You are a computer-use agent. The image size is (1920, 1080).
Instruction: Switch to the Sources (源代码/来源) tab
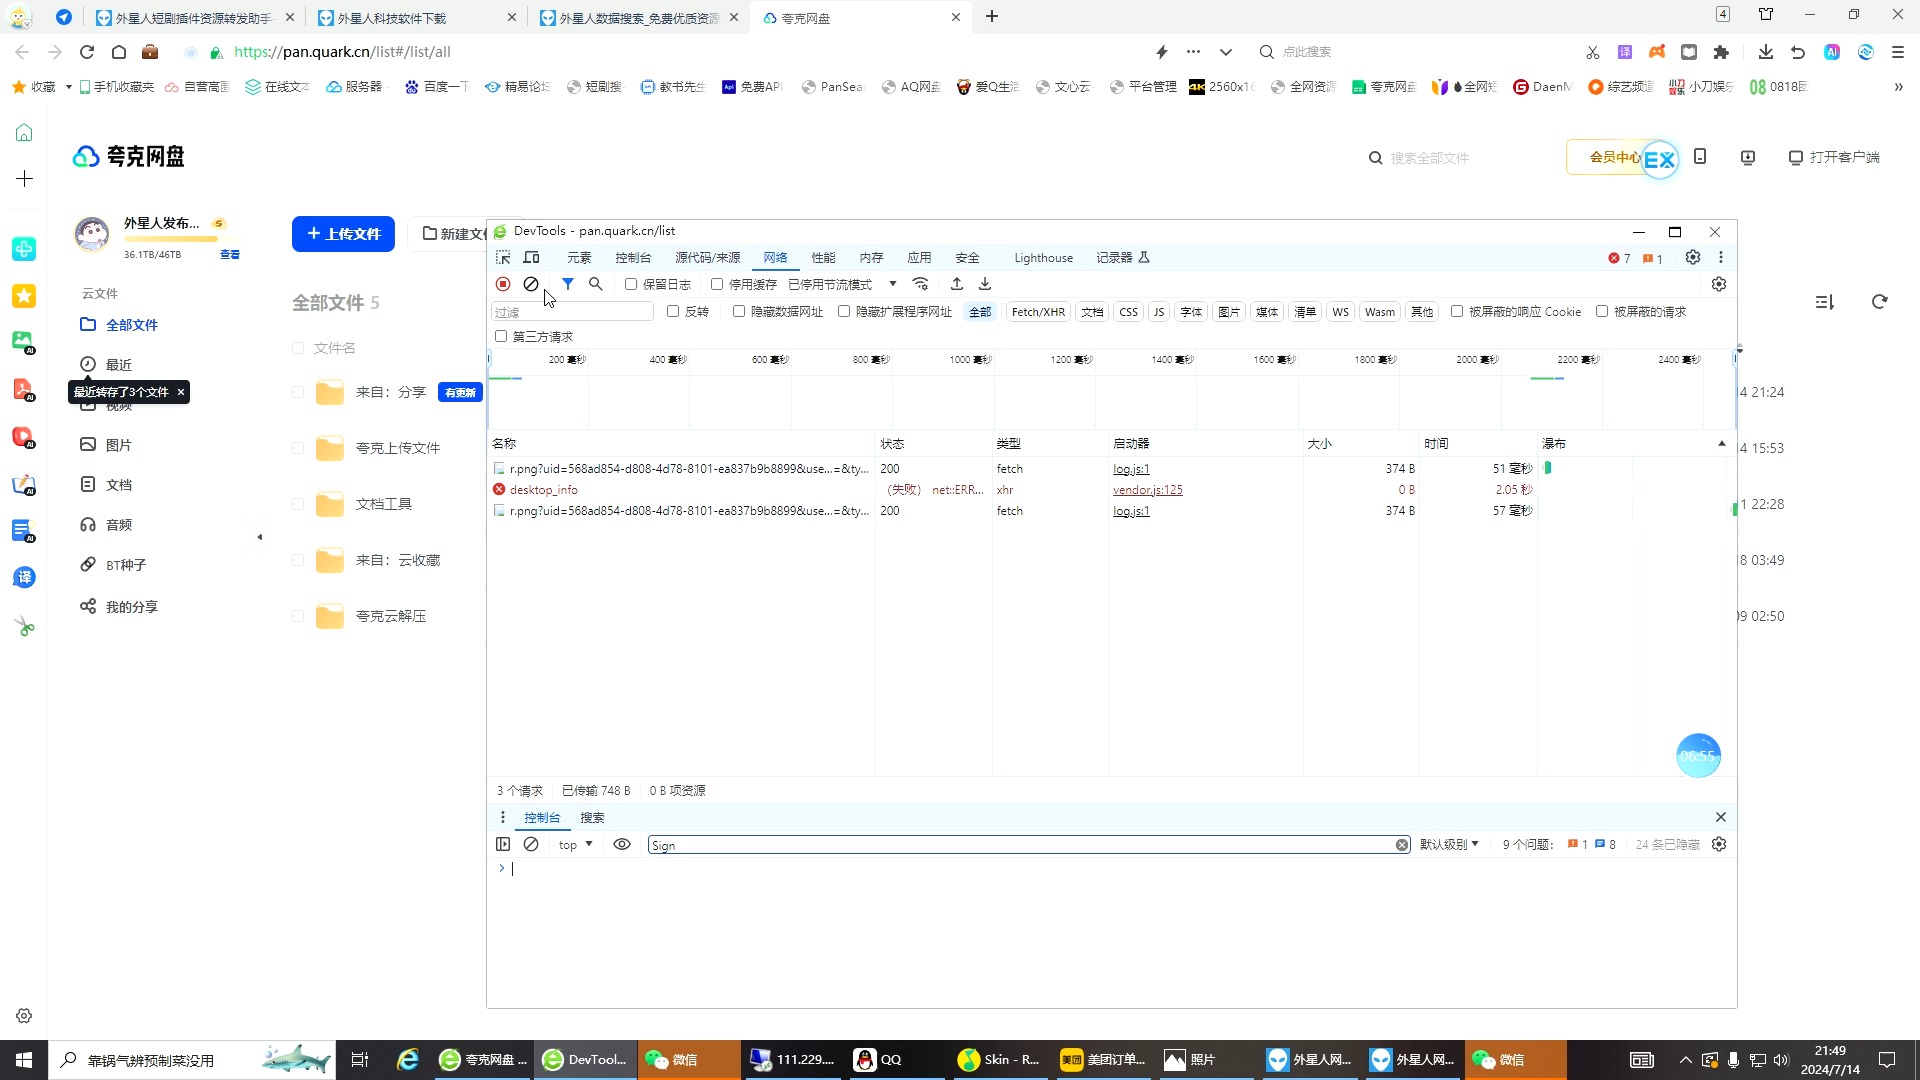[708, 258]
